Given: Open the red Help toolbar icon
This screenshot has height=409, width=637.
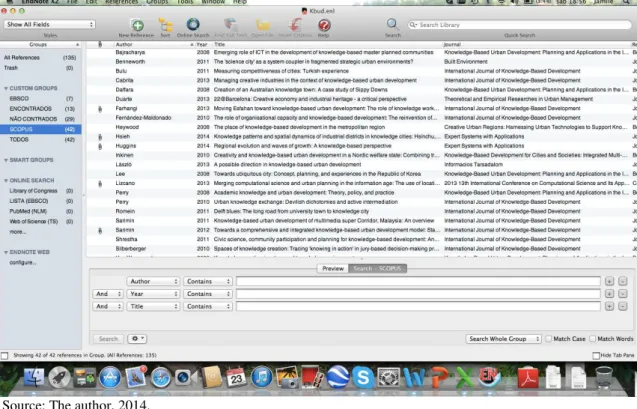Looking at the screenshot, I should (x=324, y=25).
